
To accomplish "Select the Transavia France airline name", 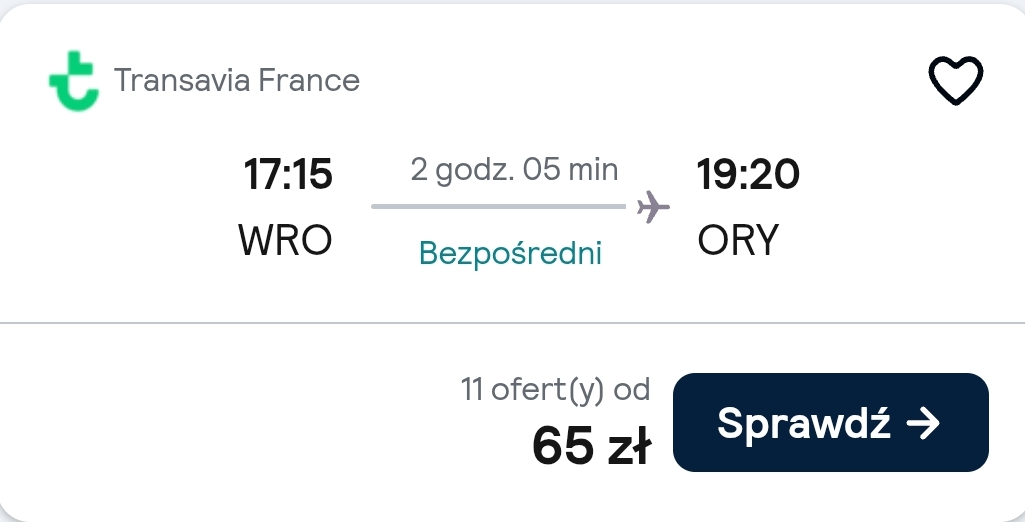I will tap(237, 80).
